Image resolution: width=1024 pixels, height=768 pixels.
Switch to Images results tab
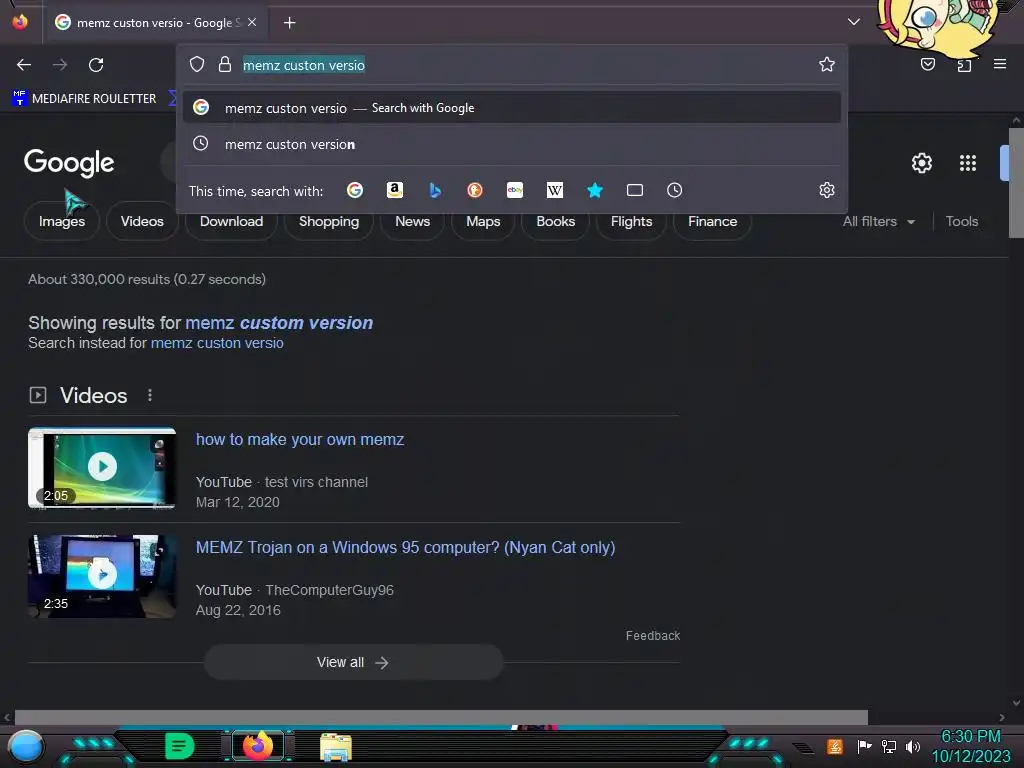click(62, 221)
